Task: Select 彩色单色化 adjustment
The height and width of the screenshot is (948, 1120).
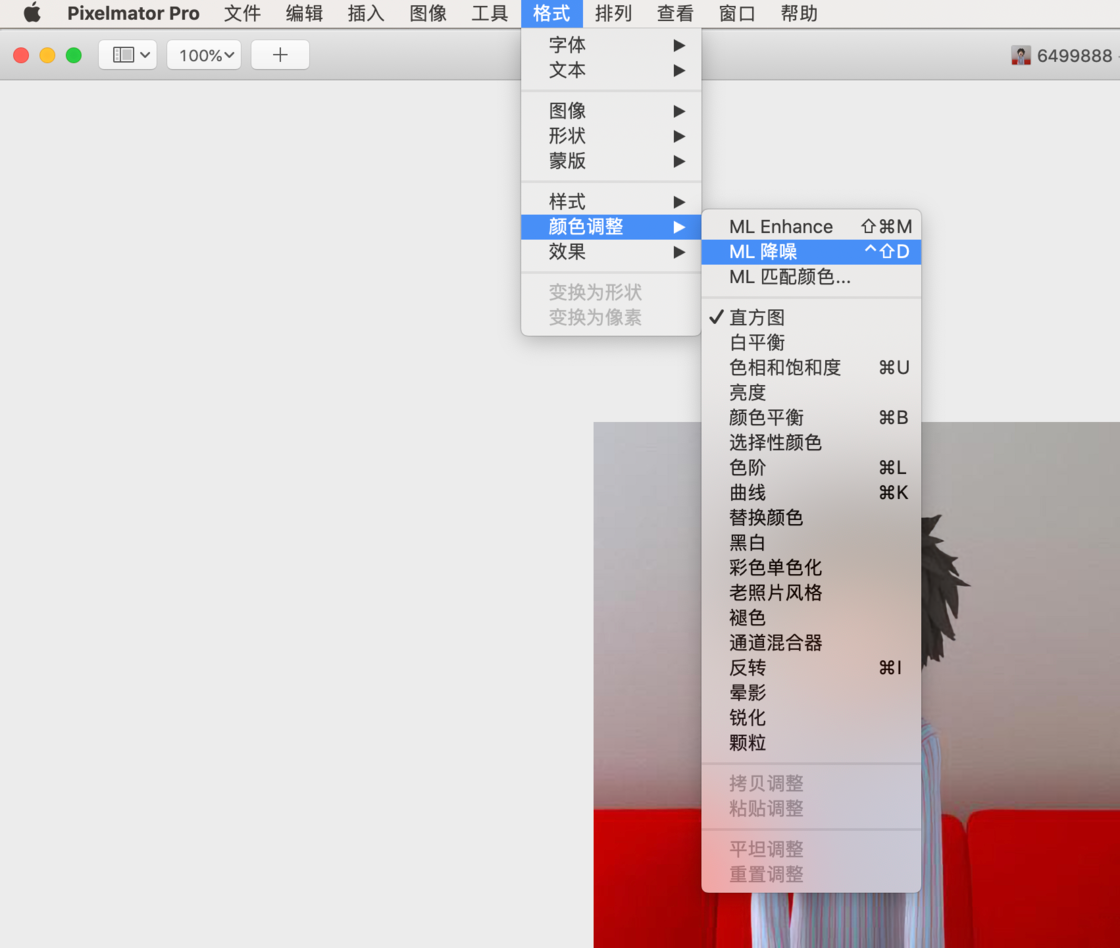Action: pos(811,567)
